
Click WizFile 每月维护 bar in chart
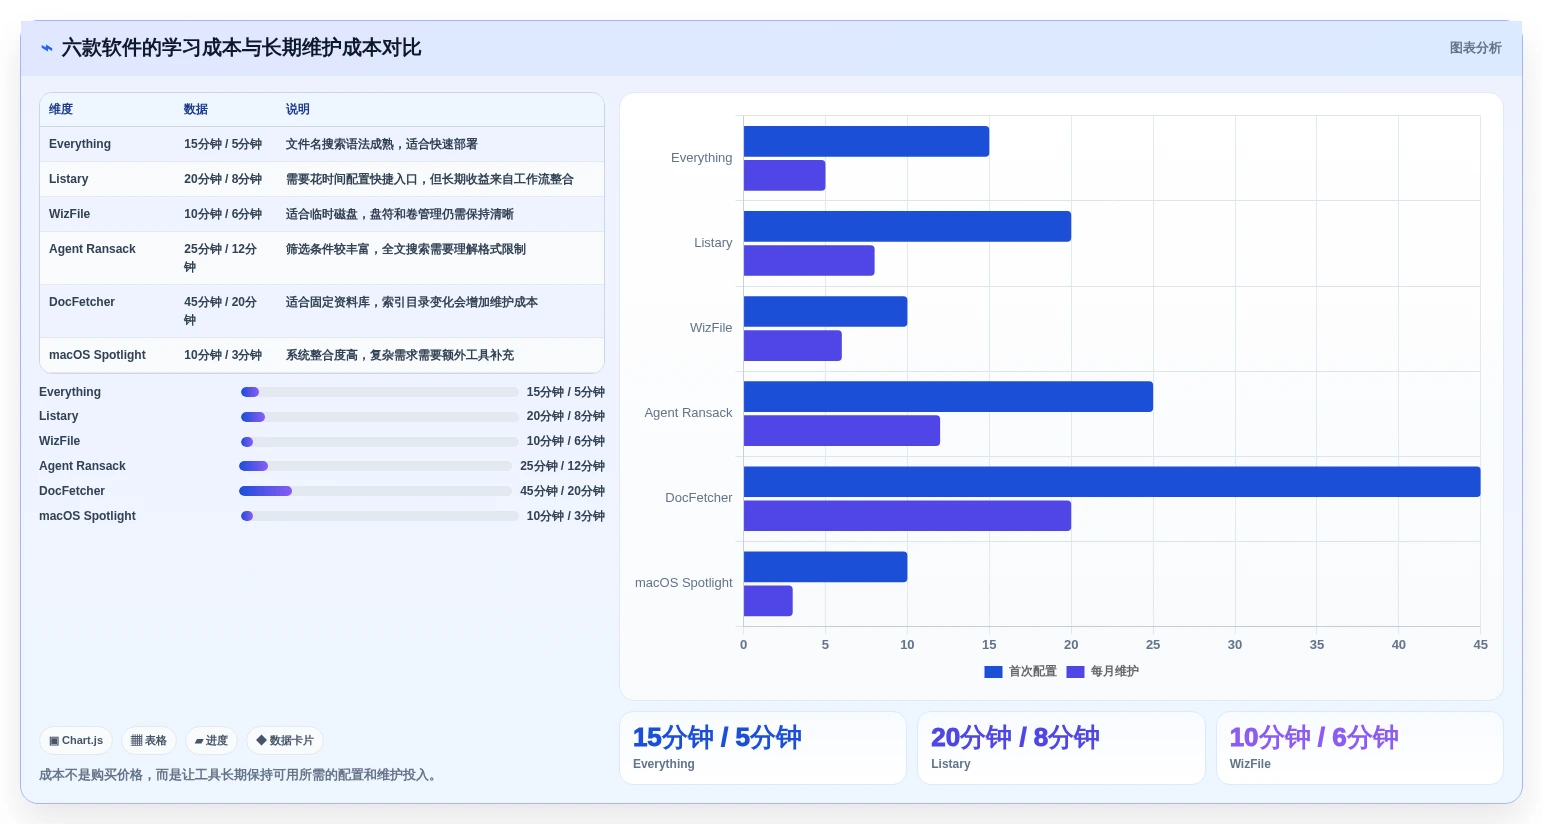coord(793,346)
